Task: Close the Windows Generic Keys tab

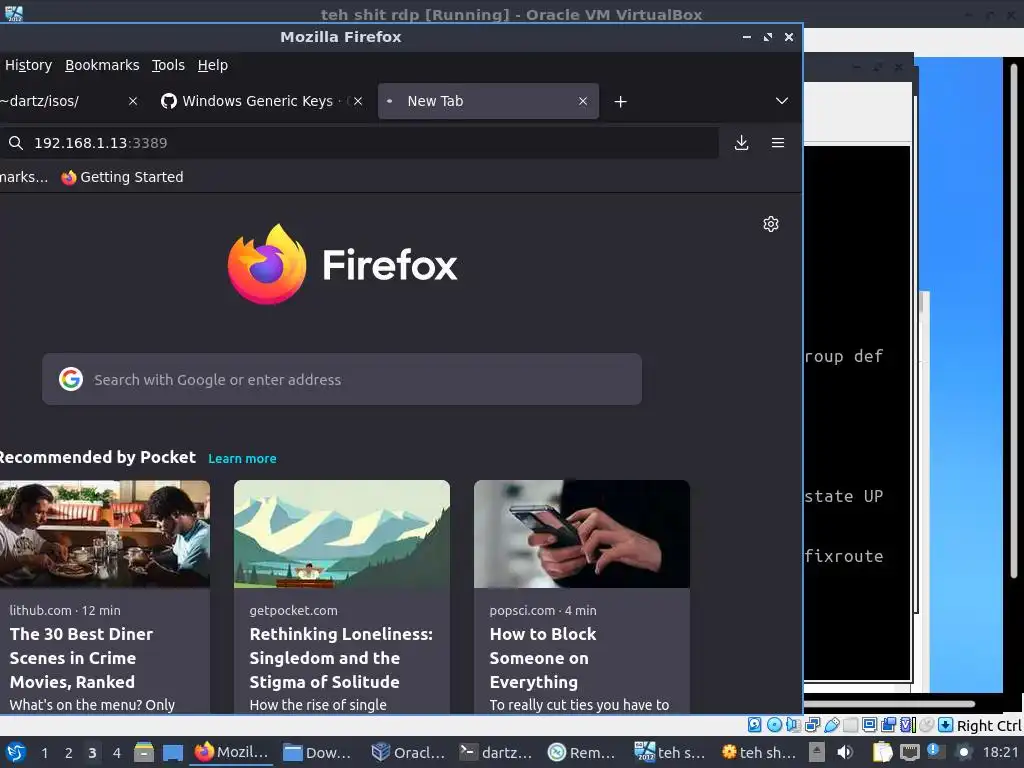Action: [x=358, y=101]
